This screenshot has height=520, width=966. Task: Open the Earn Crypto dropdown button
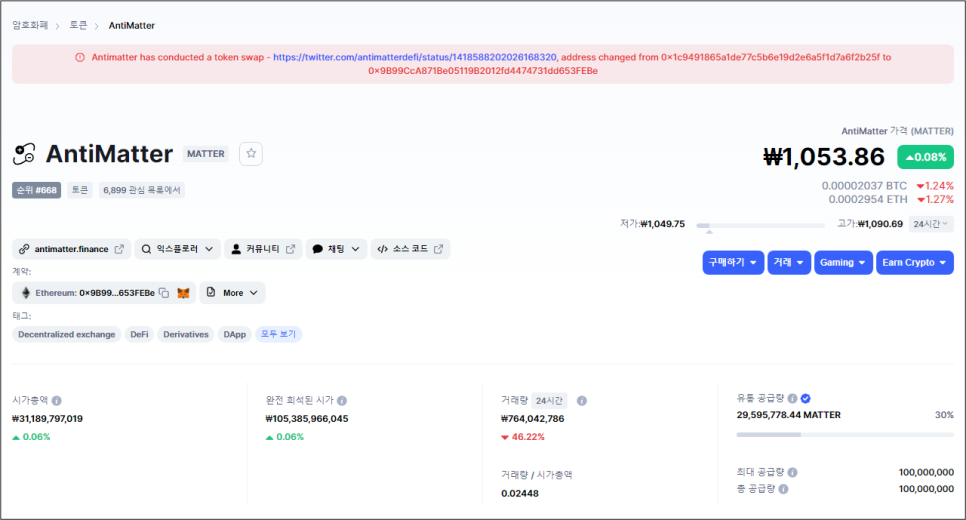click(x=915, y=262)
